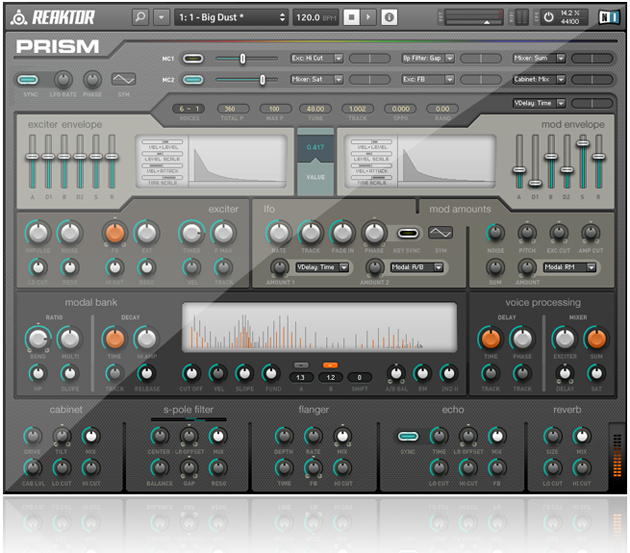Open the small arrow menu next to search
Screen dimensions: 630x553
pos(161,17)
